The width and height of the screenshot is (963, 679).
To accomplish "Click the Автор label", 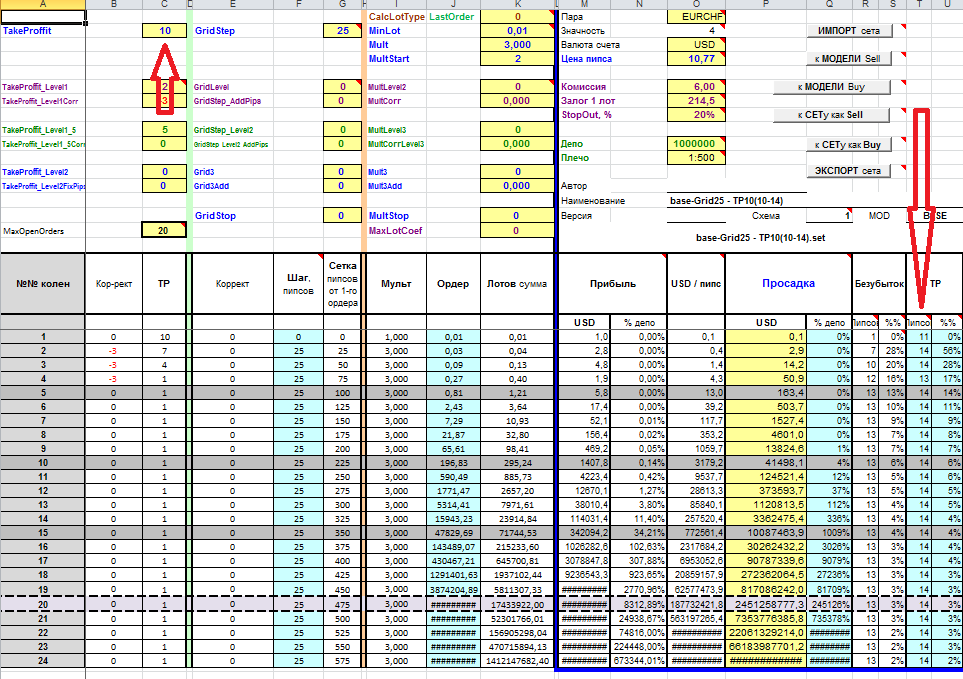I will (574, 185).
